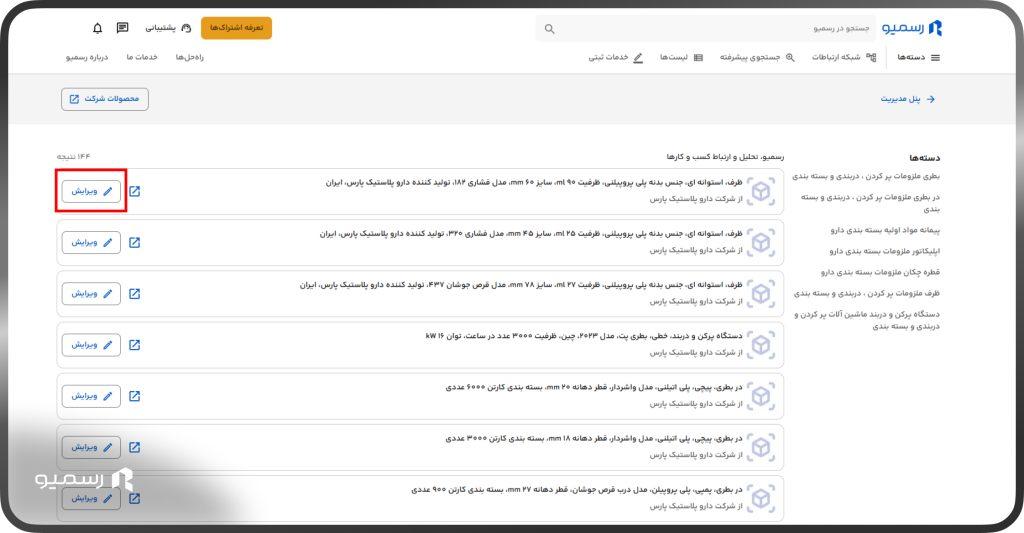Select category 'ظرف ملزومات پر کردن ، دربندی'

point(867,293)
